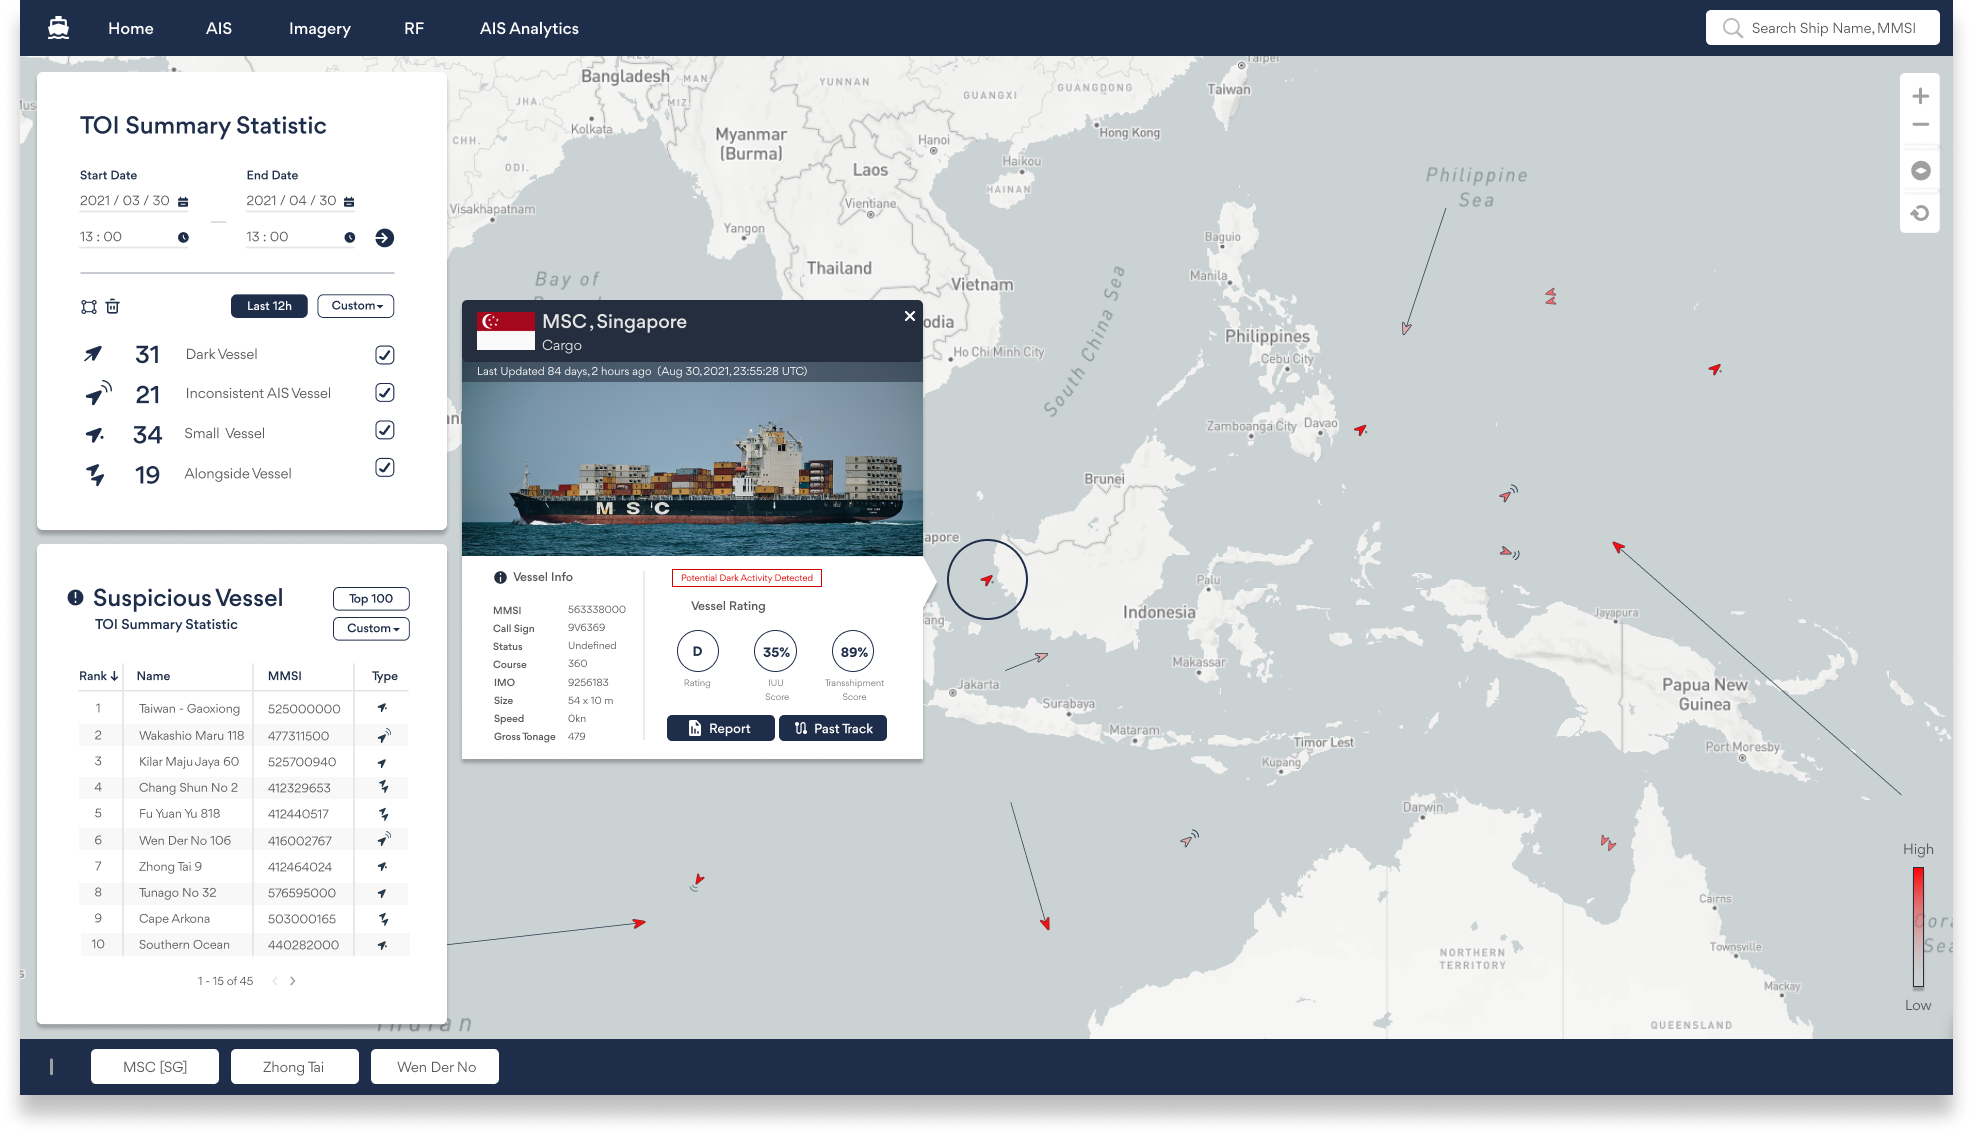Select Fu Yuan Yu 818 row
Image resolution: width=1973 pixels, height=1135 pixels.
(244, 814)
